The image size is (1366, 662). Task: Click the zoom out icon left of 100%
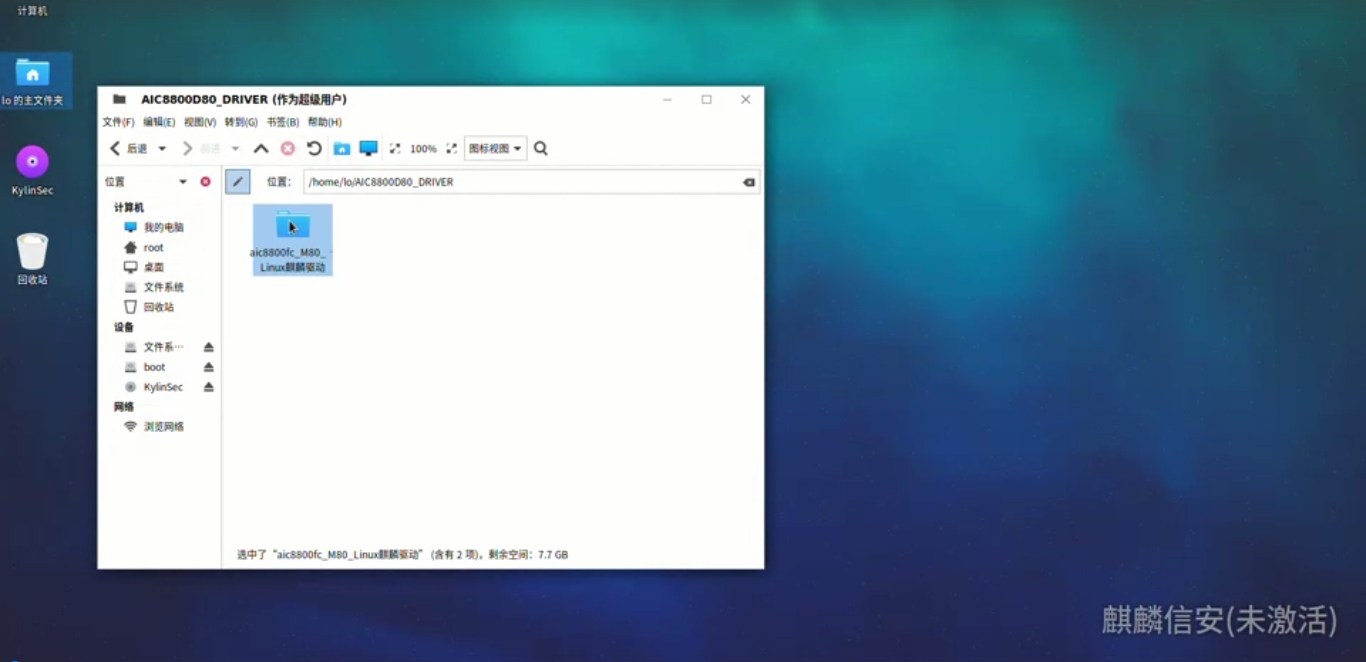click(395, 149)
